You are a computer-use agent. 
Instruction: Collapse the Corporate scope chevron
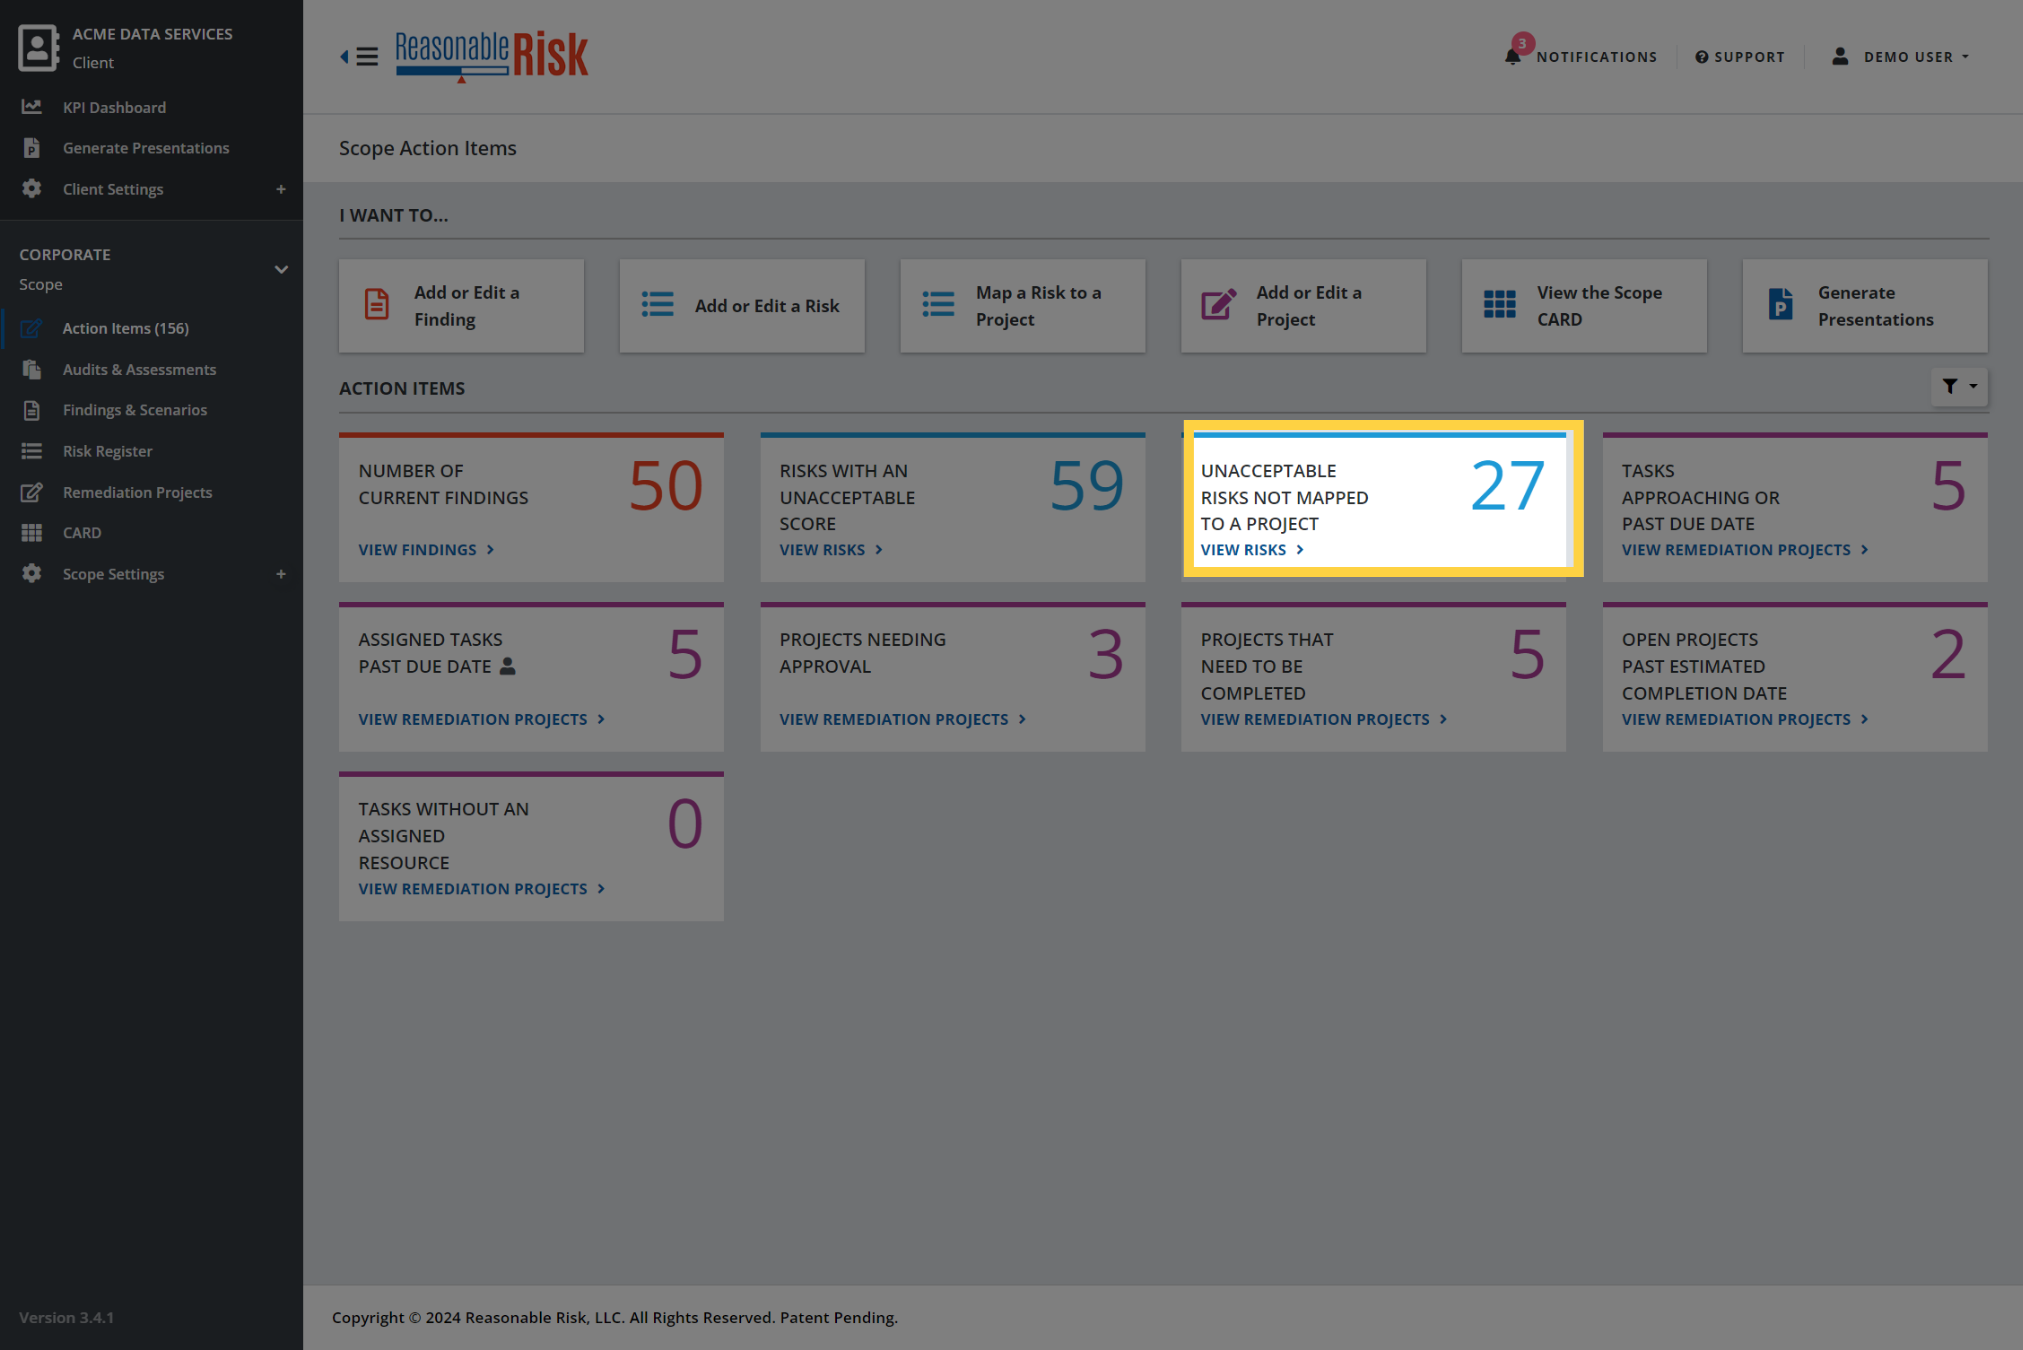[281, 269]
